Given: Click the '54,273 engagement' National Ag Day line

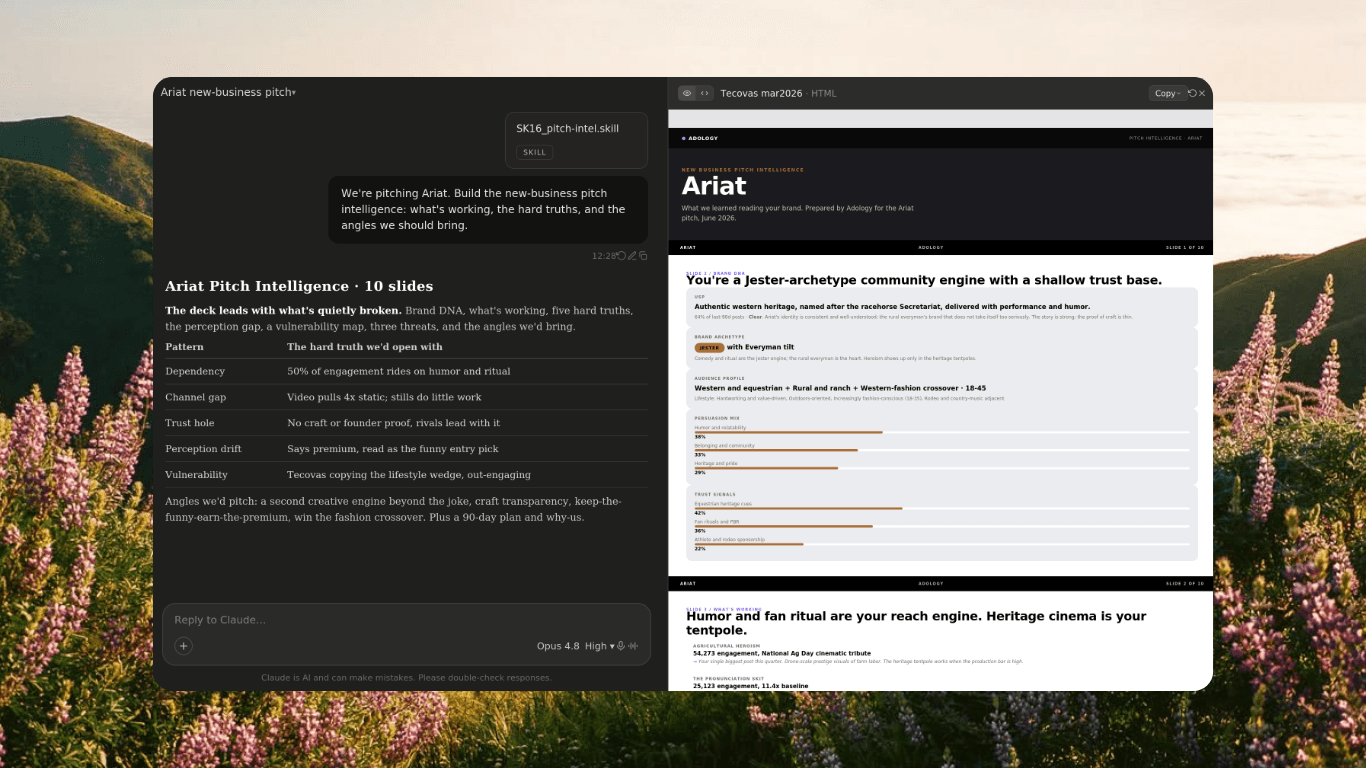Looking at the screenshot, I should [782, 653].
